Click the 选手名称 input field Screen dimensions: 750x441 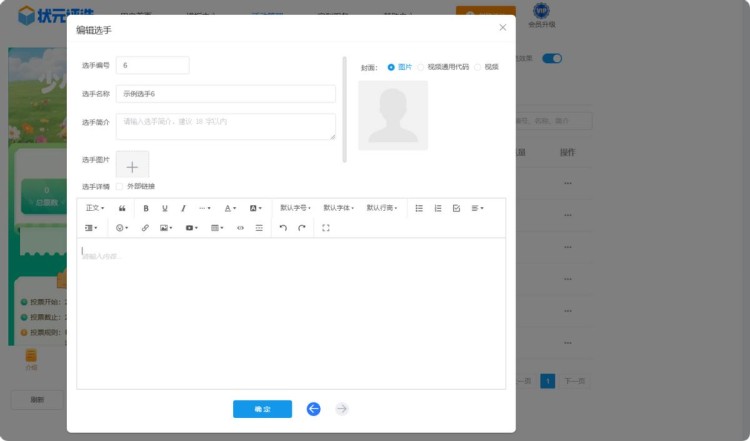coord(225,93)
